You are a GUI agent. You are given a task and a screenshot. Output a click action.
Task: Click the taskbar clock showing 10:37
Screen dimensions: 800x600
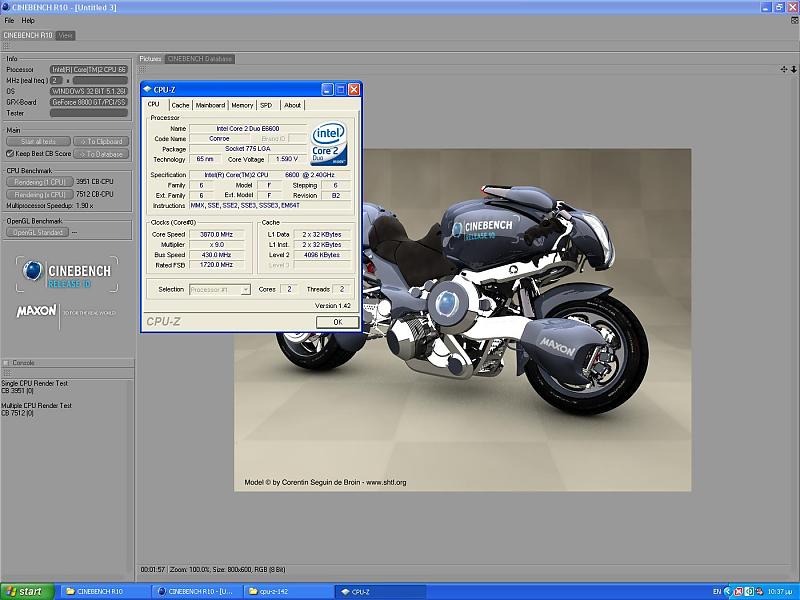[x=780, y=592]
